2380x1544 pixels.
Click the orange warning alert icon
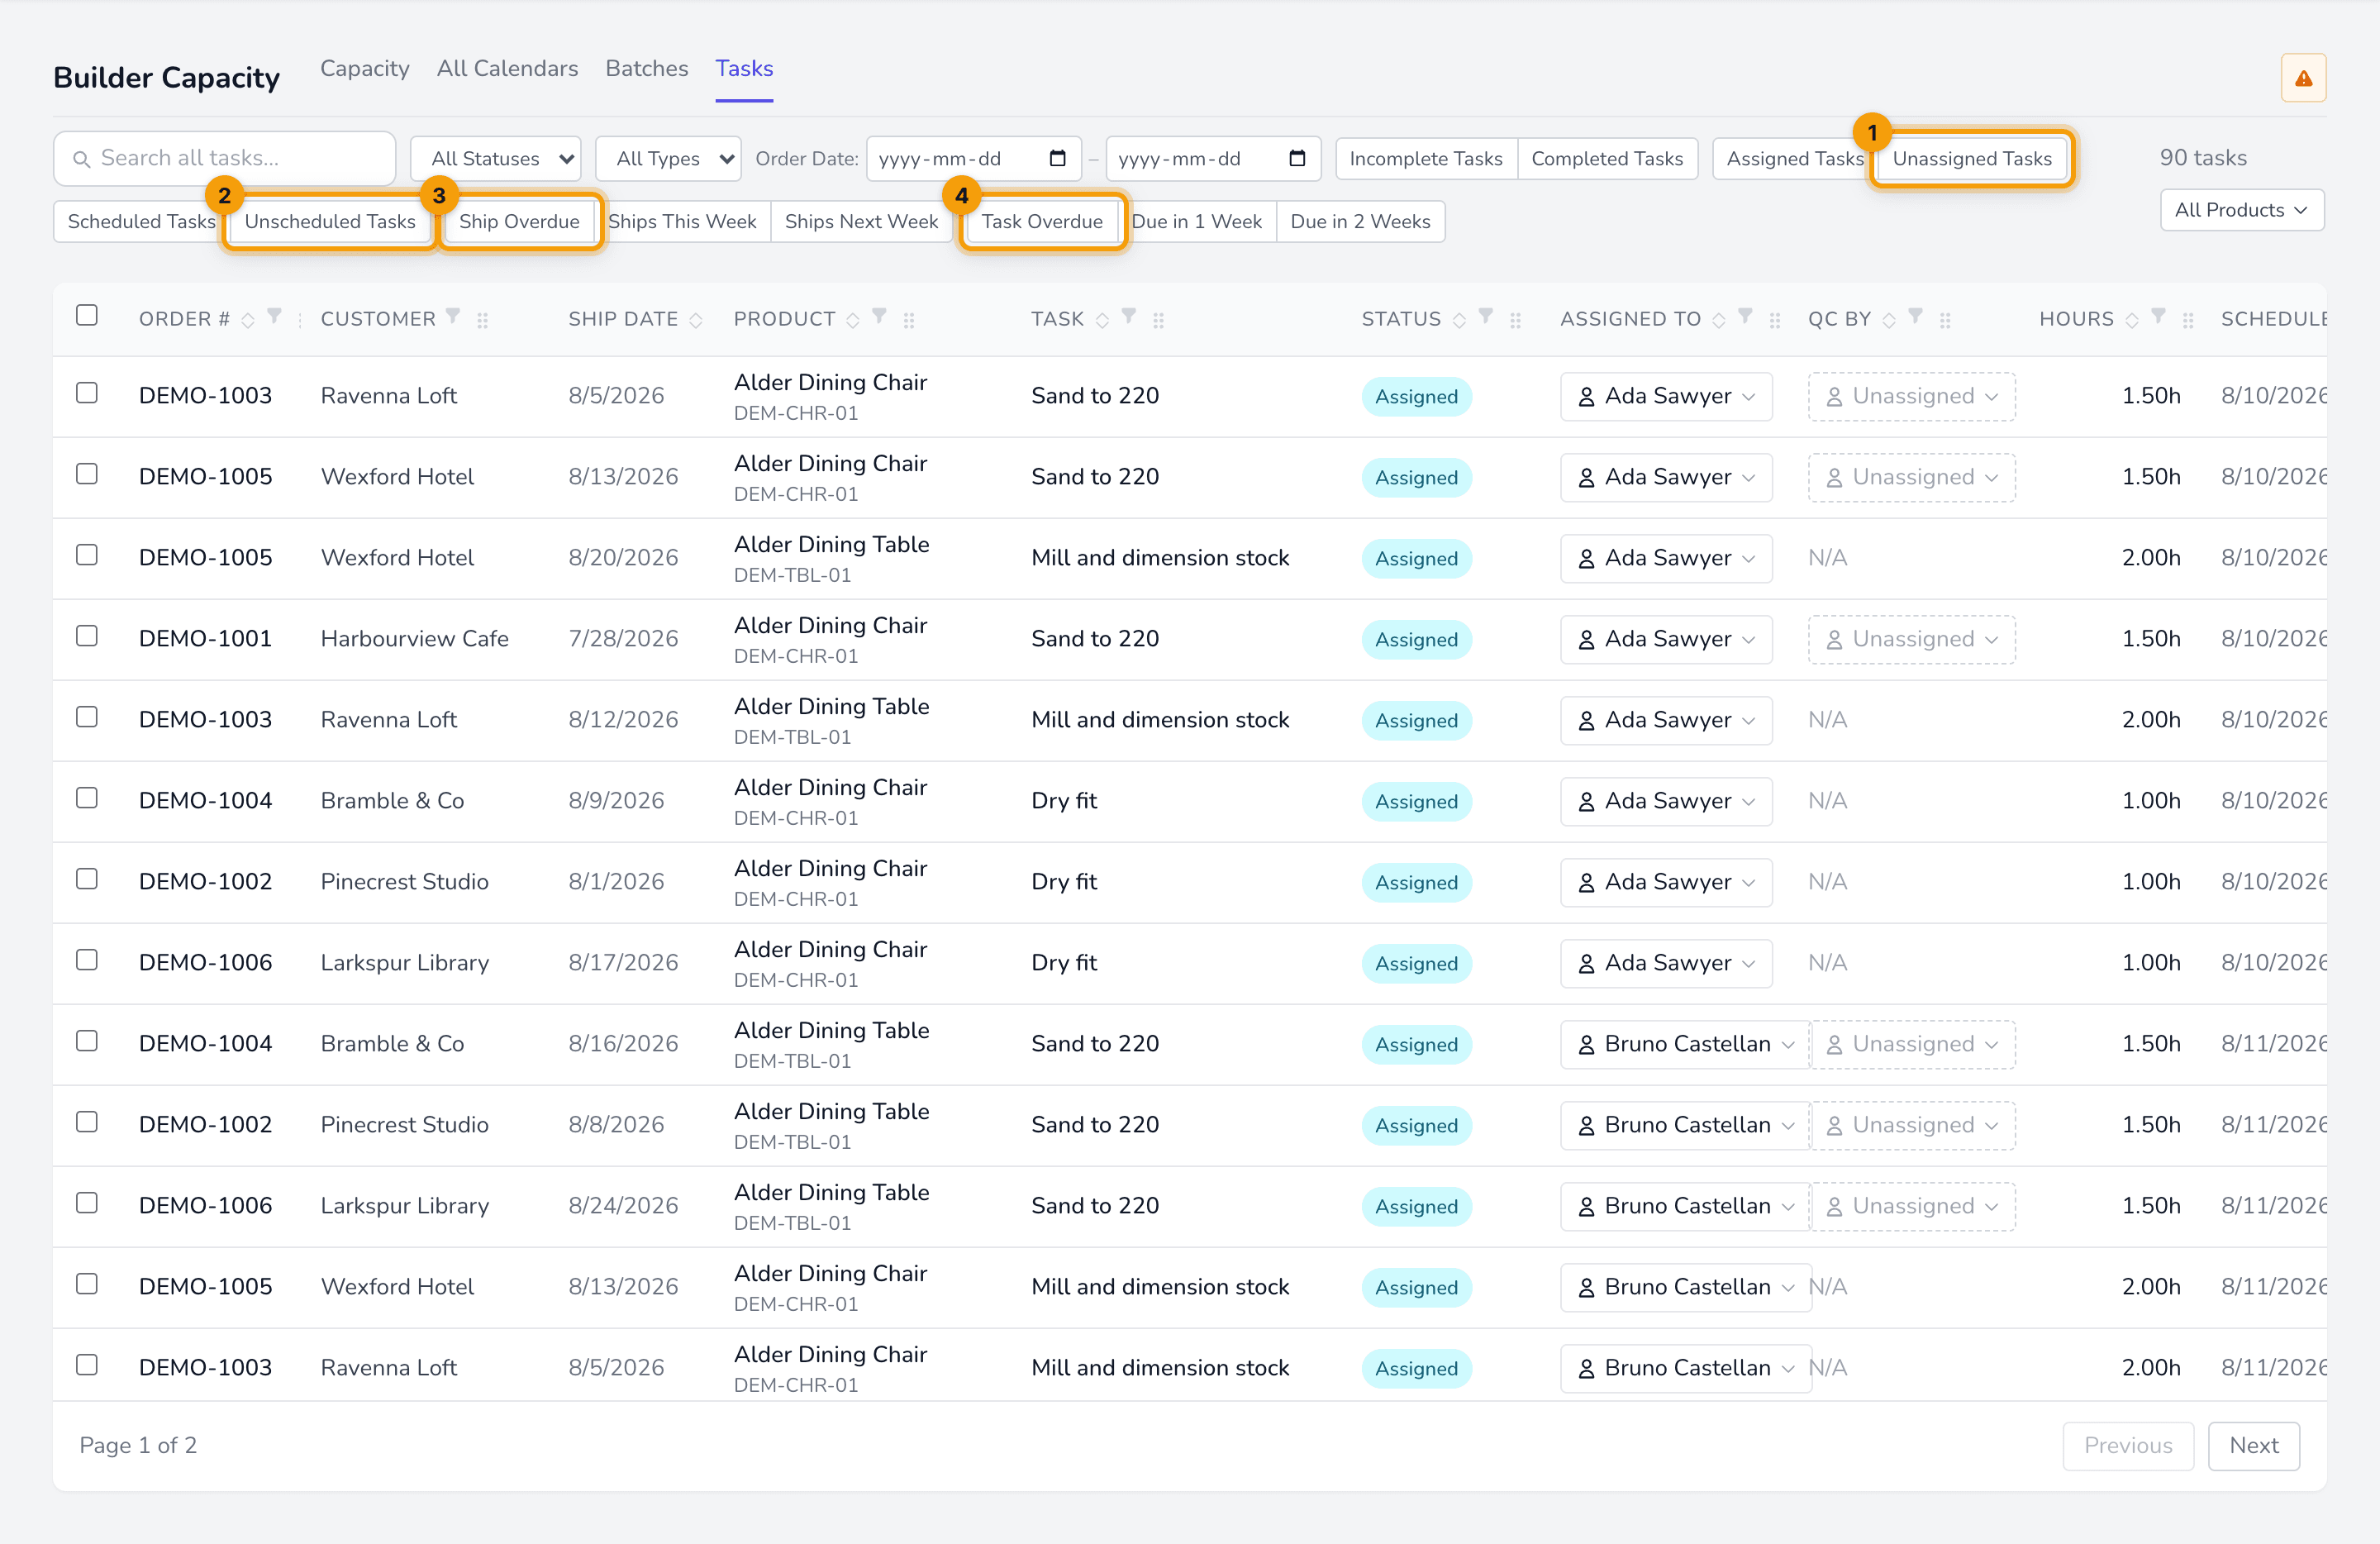coord(2303,78)
